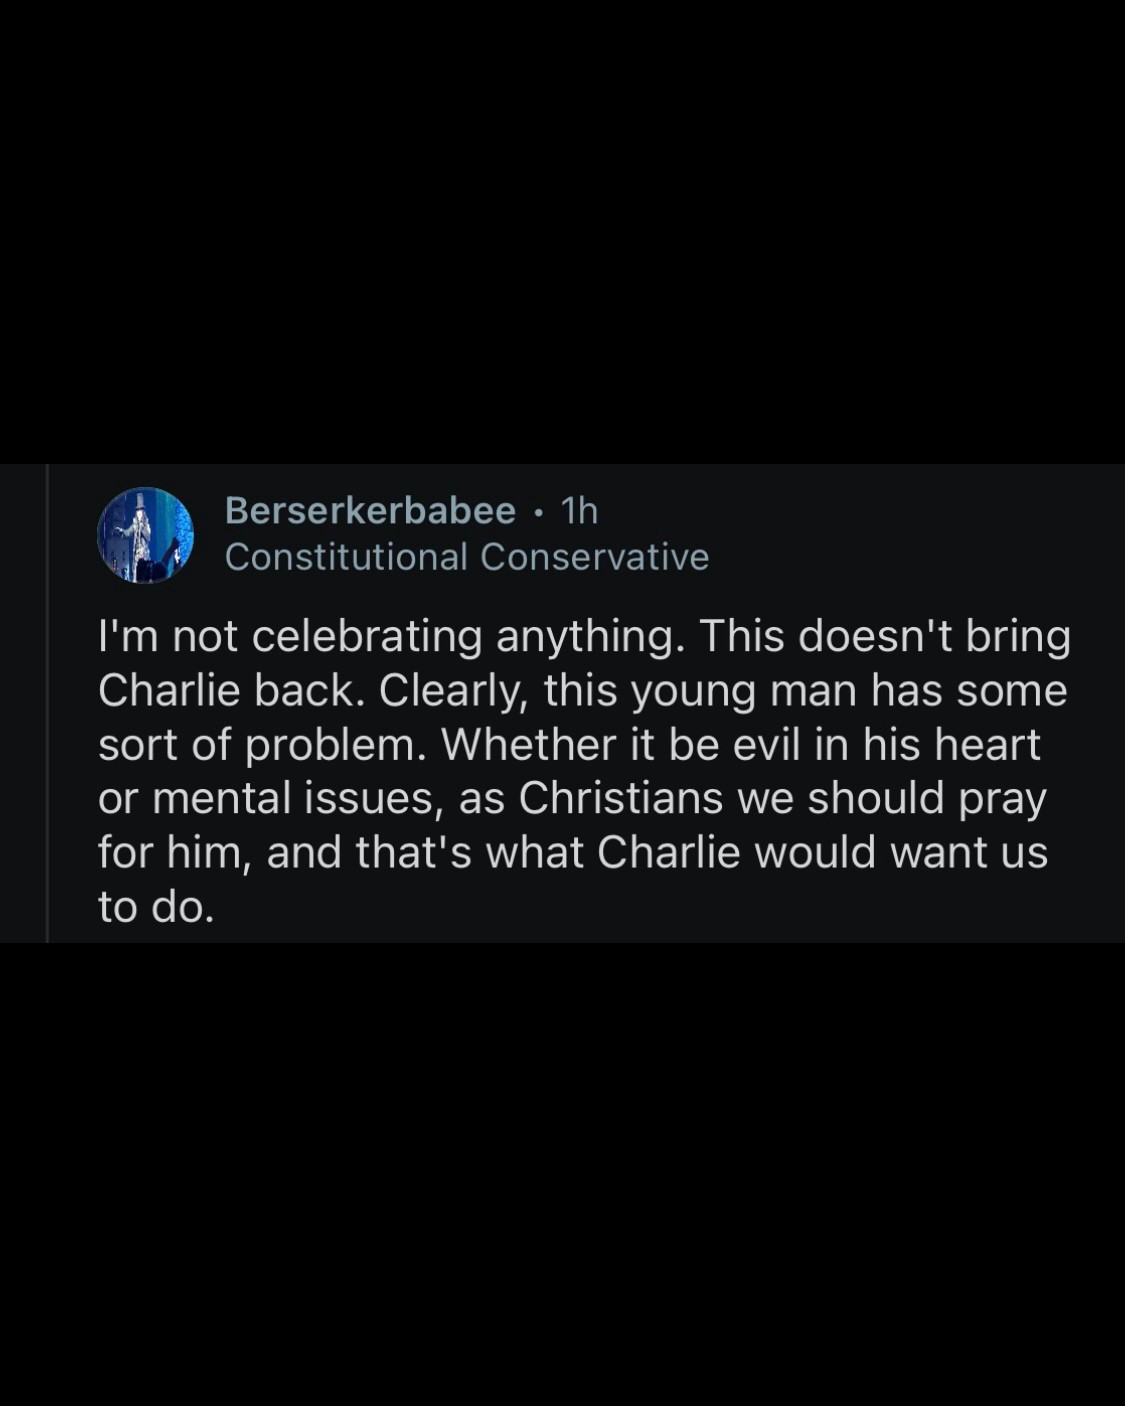Select the 1h timestamp
This screenshot has height=1406, width=1125.
pos(580,511)
